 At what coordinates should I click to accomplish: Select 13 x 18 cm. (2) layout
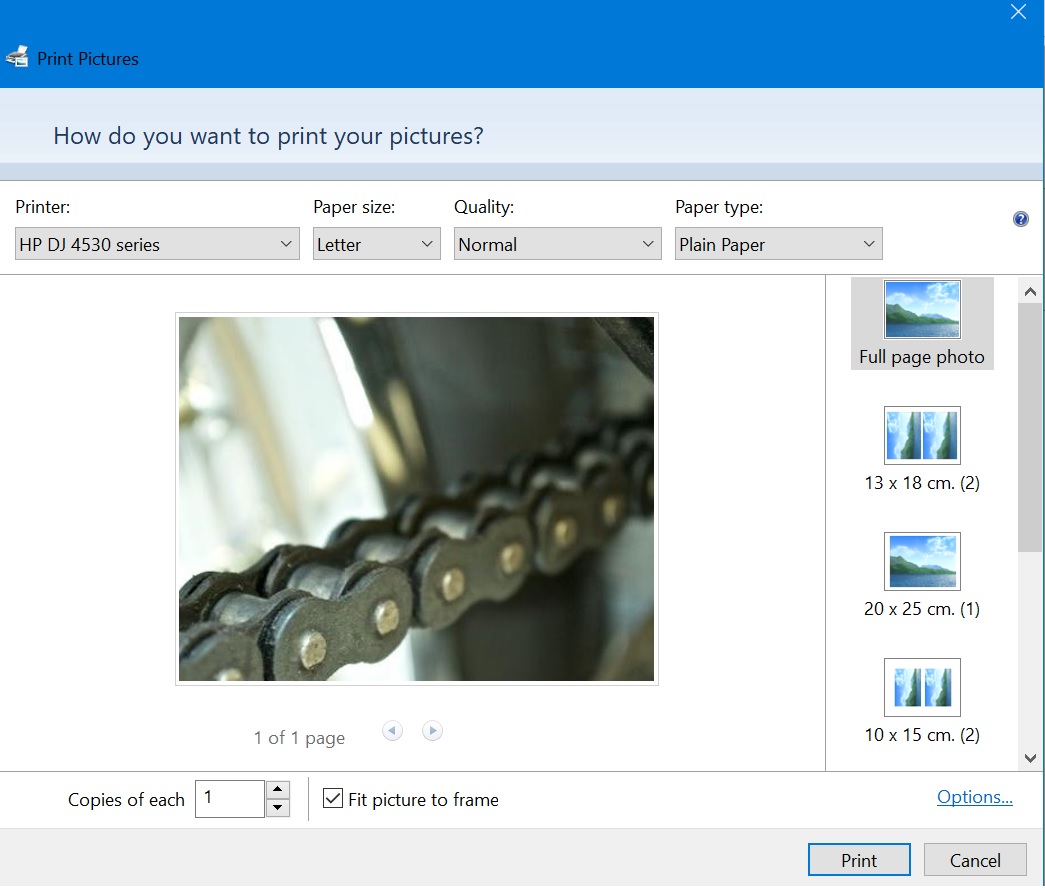click(922, 451)
